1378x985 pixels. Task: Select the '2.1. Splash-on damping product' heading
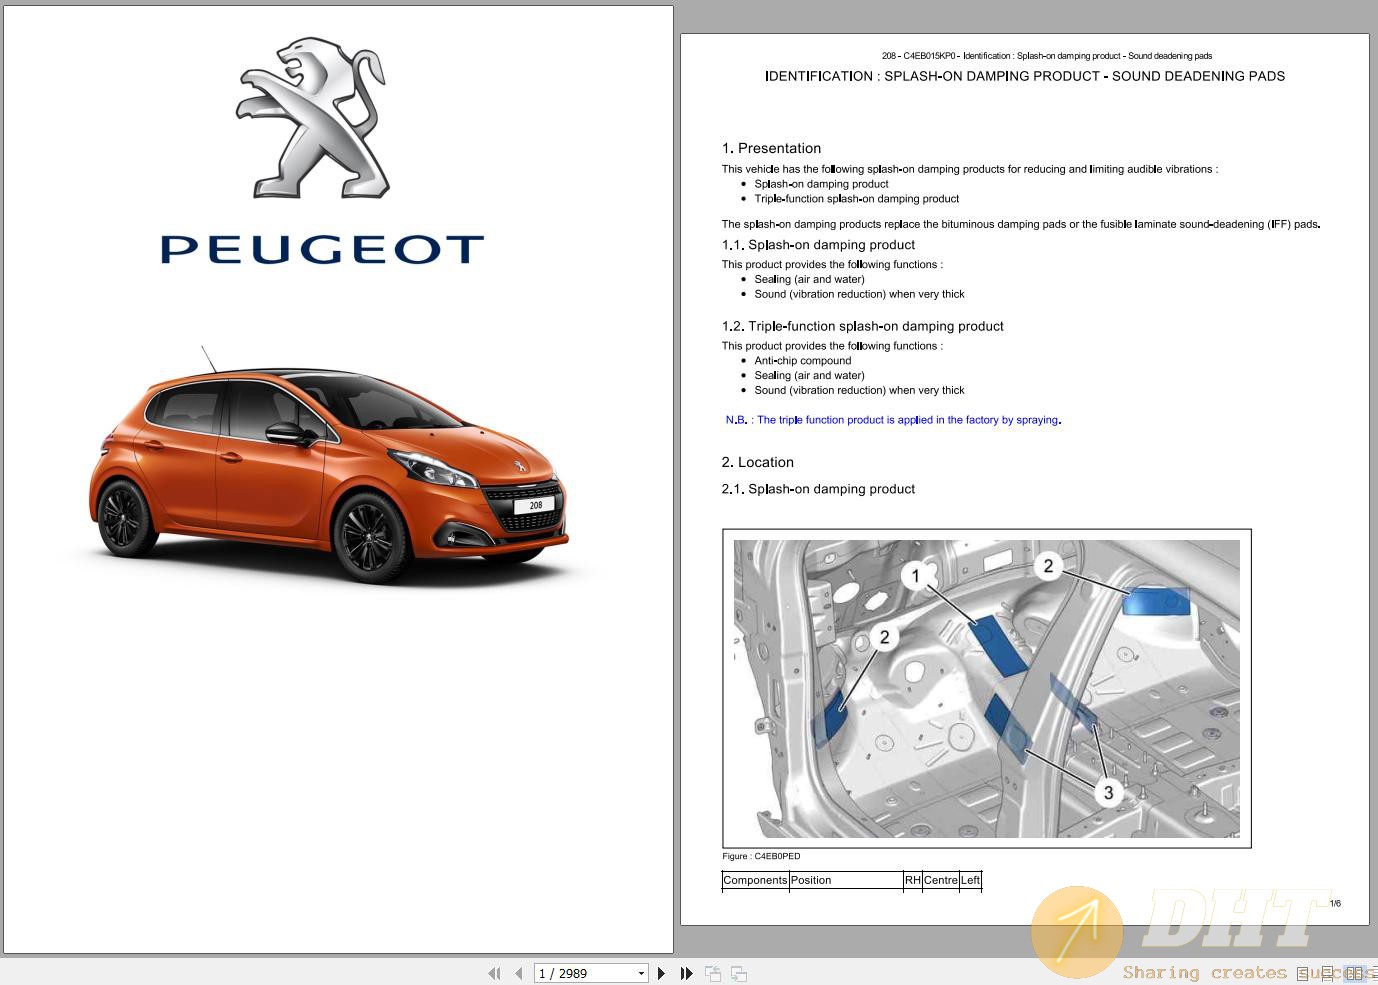pyautogui.click(x=818, y=489)
